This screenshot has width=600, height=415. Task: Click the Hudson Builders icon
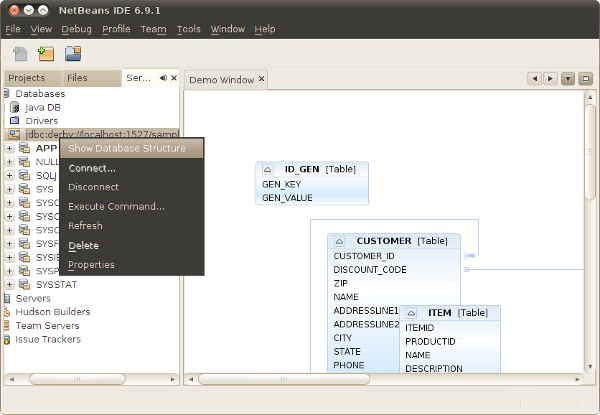tap(7, 312)
